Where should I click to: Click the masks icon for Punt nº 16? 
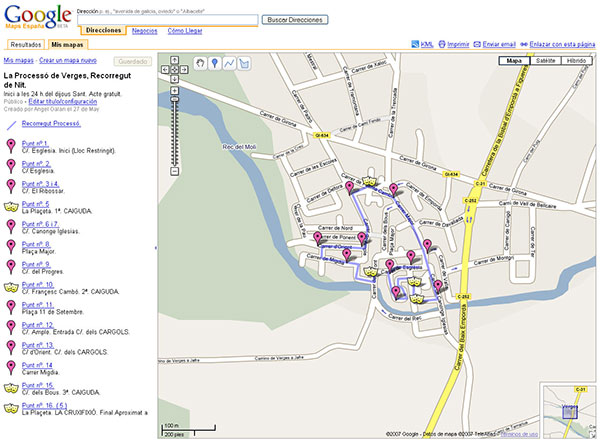tap(11, 408)
